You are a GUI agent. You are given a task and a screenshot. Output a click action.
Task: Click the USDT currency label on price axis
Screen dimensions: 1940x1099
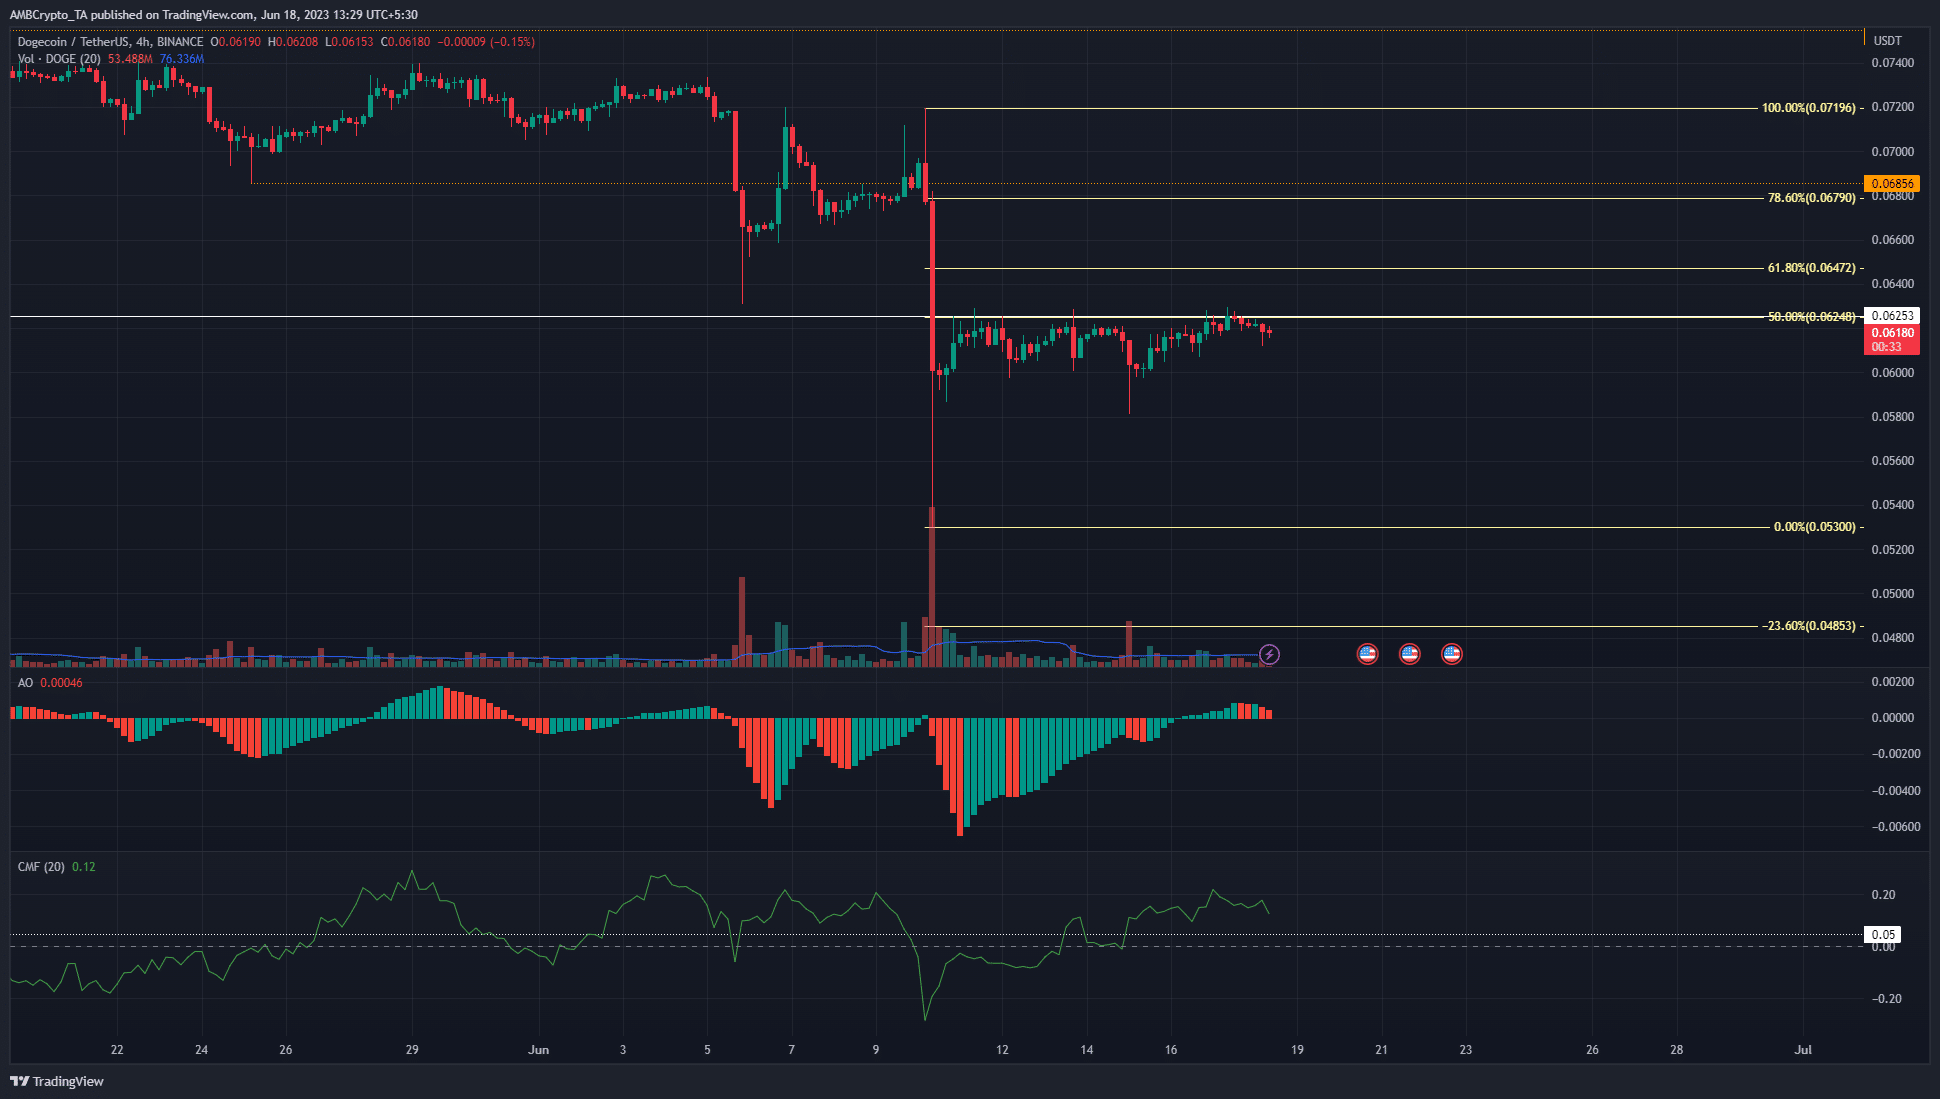tap(1888, 41)
